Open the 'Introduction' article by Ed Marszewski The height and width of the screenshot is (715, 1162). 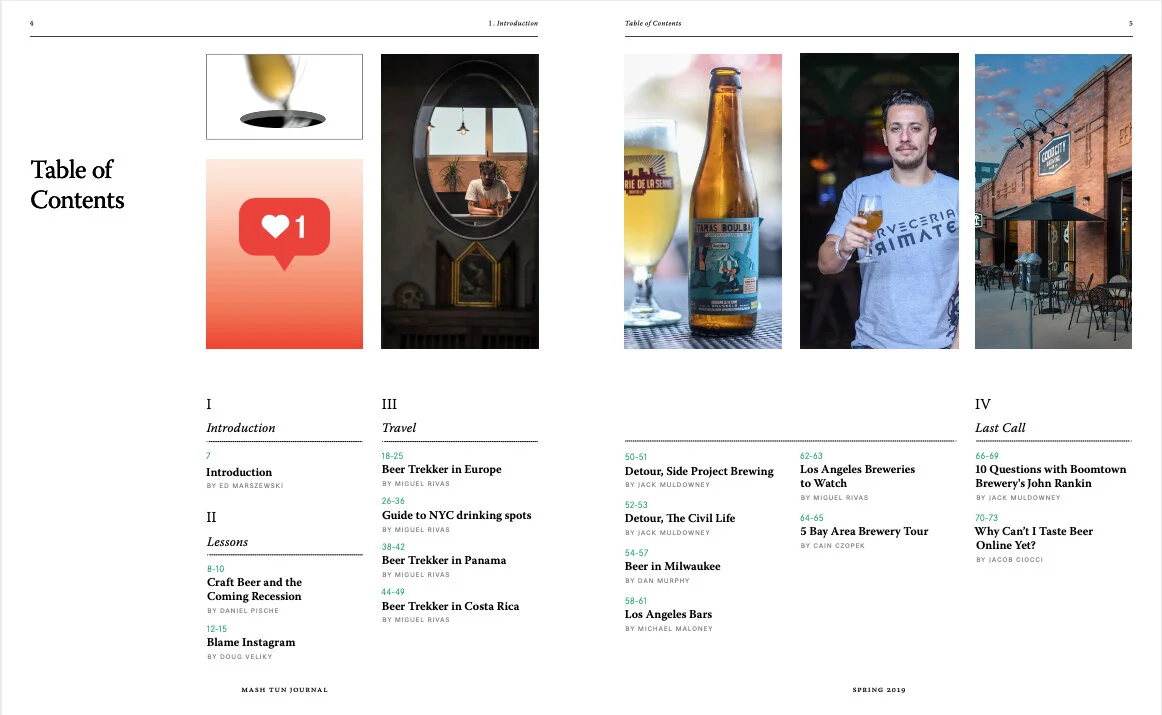[x=239, y=472]
